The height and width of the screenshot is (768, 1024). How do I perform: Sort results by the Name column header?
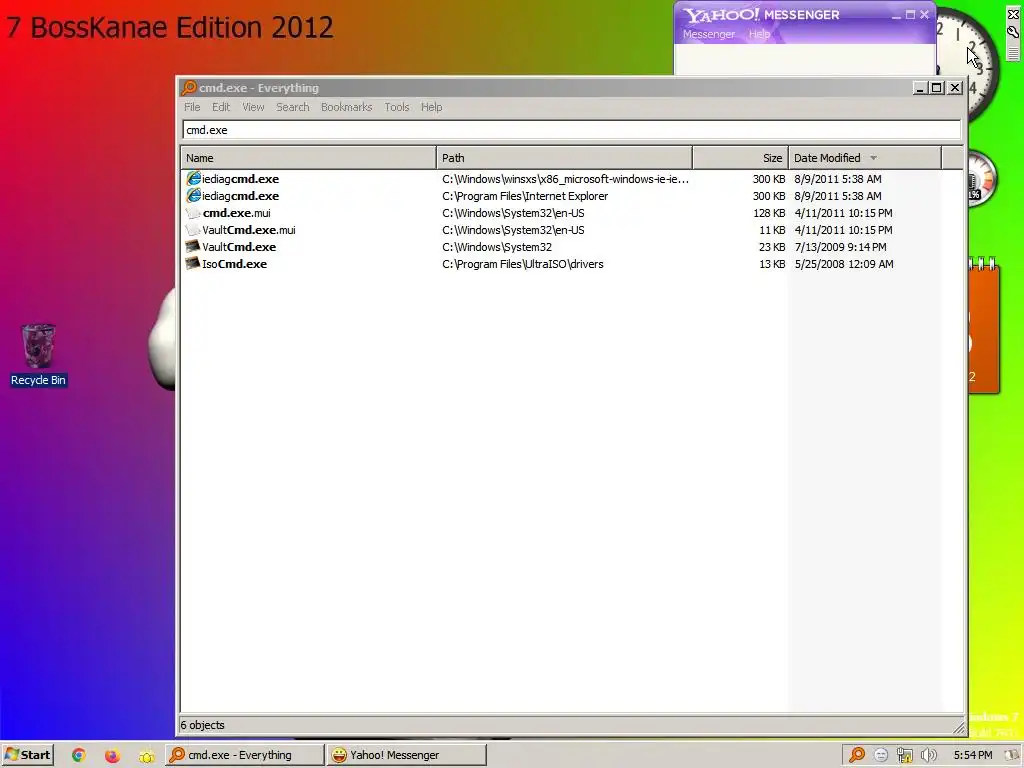click(308, 158)
